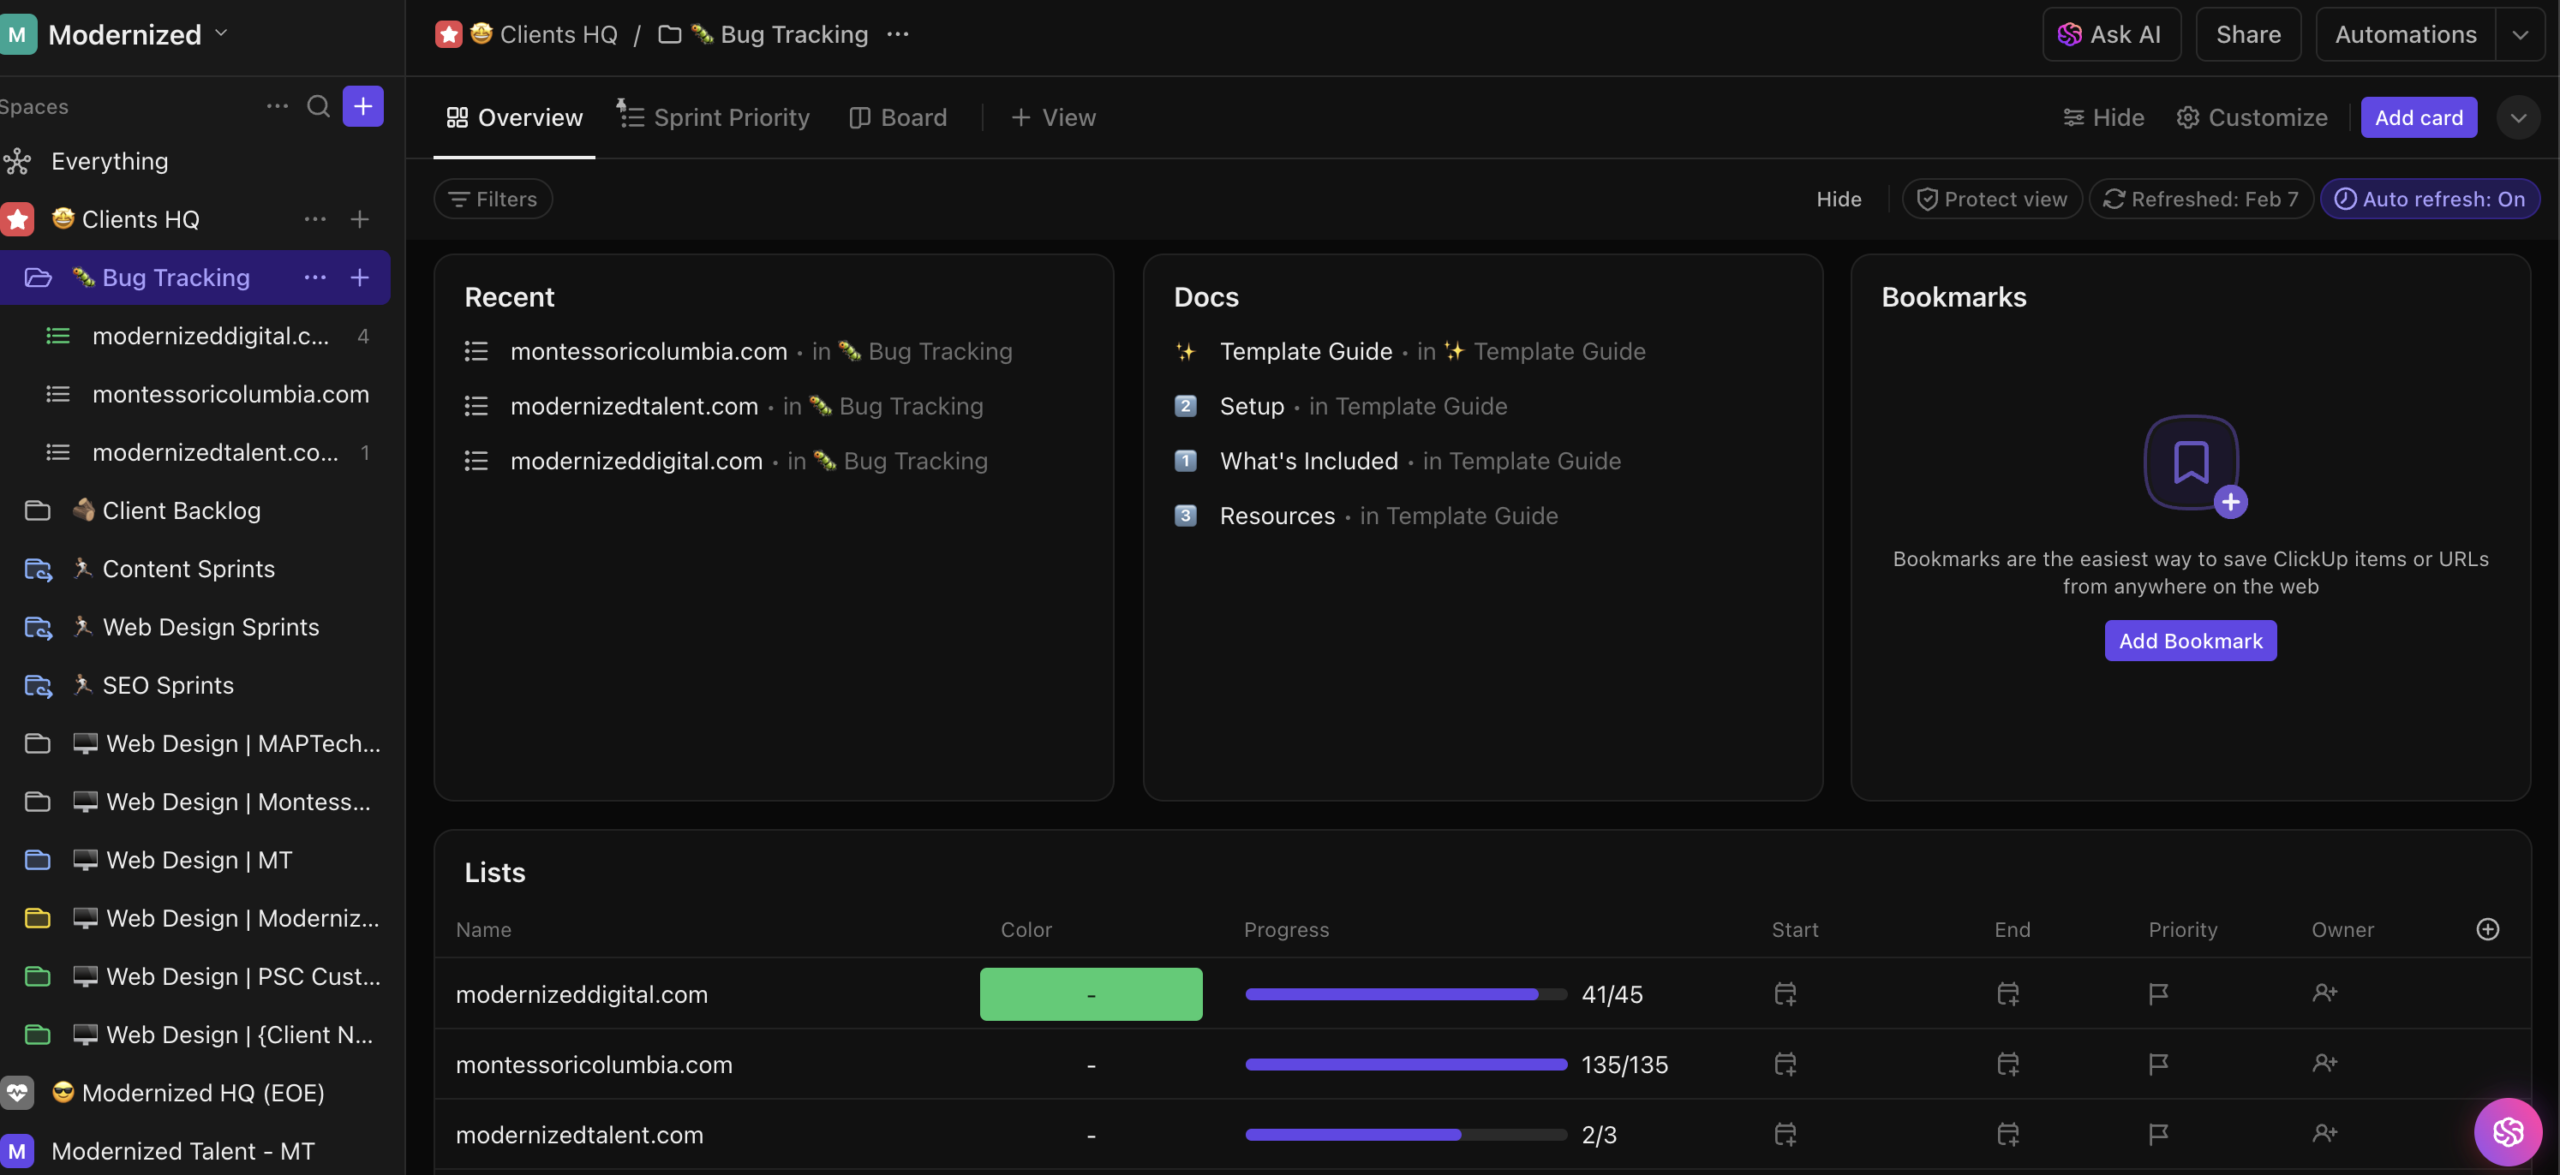The width and height of the screenshot is (2560, 1175).
Task: Click the purple plus create Space button
Action: (x=363, y=106)
